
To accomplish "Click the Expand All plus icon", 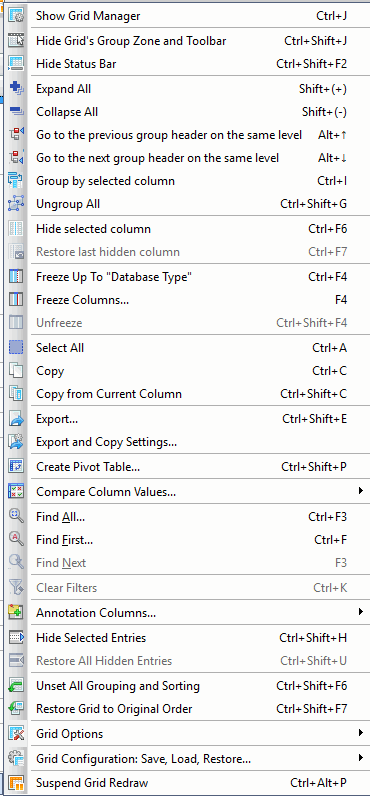I will 16,89.
